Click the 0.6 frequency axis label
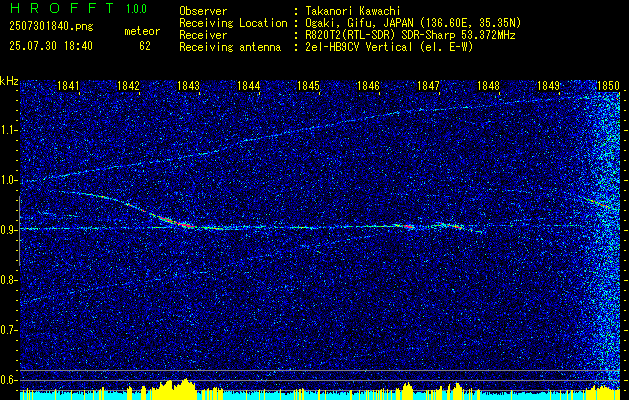Image resolution: width=629 pixels, height=400 pixels. [x=8, y=380]
